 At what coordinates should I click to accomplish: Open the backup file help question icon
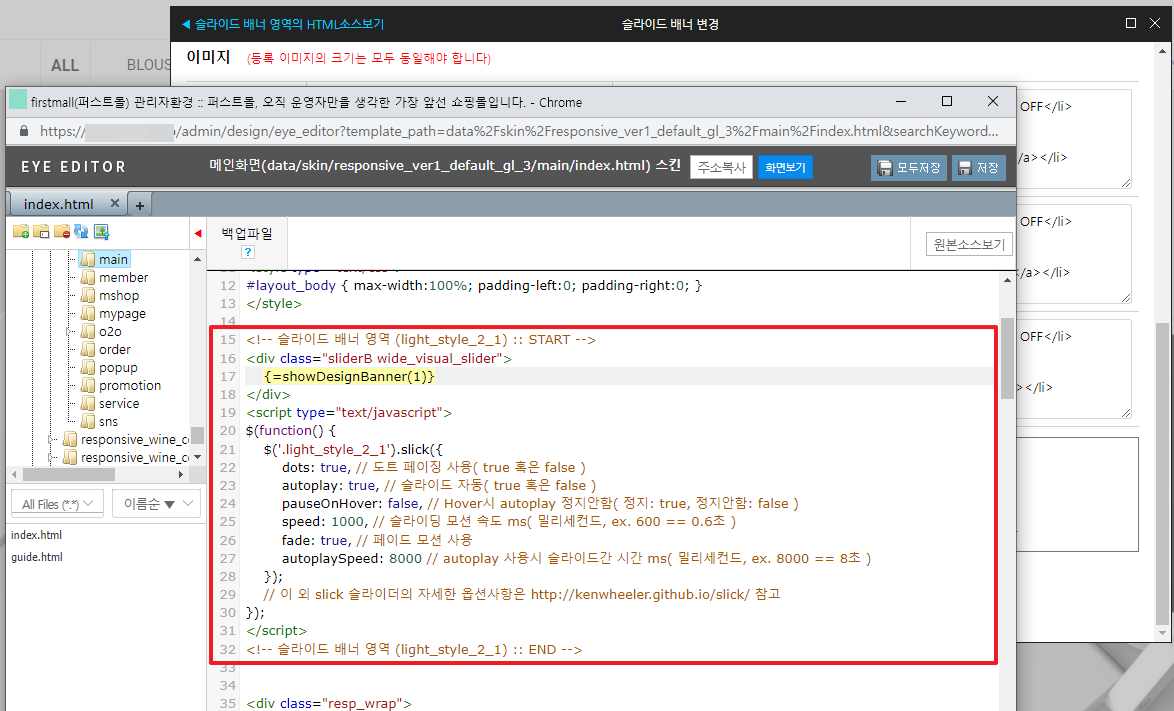coord(248,252)
